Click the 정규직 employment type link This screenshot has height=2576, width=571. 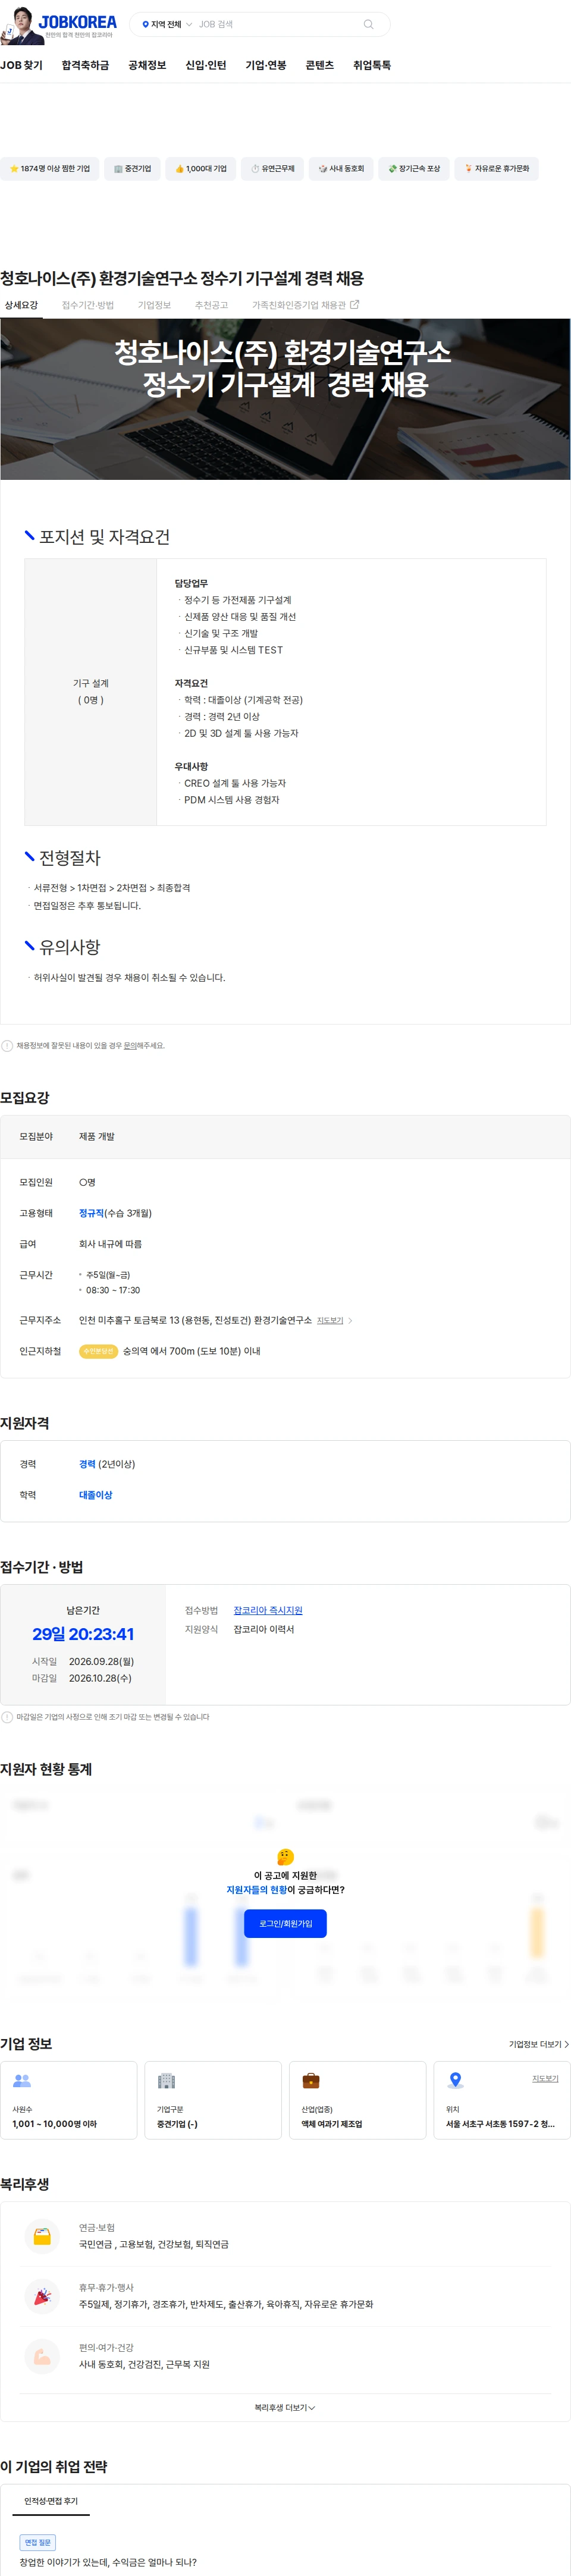point(92,1213)
